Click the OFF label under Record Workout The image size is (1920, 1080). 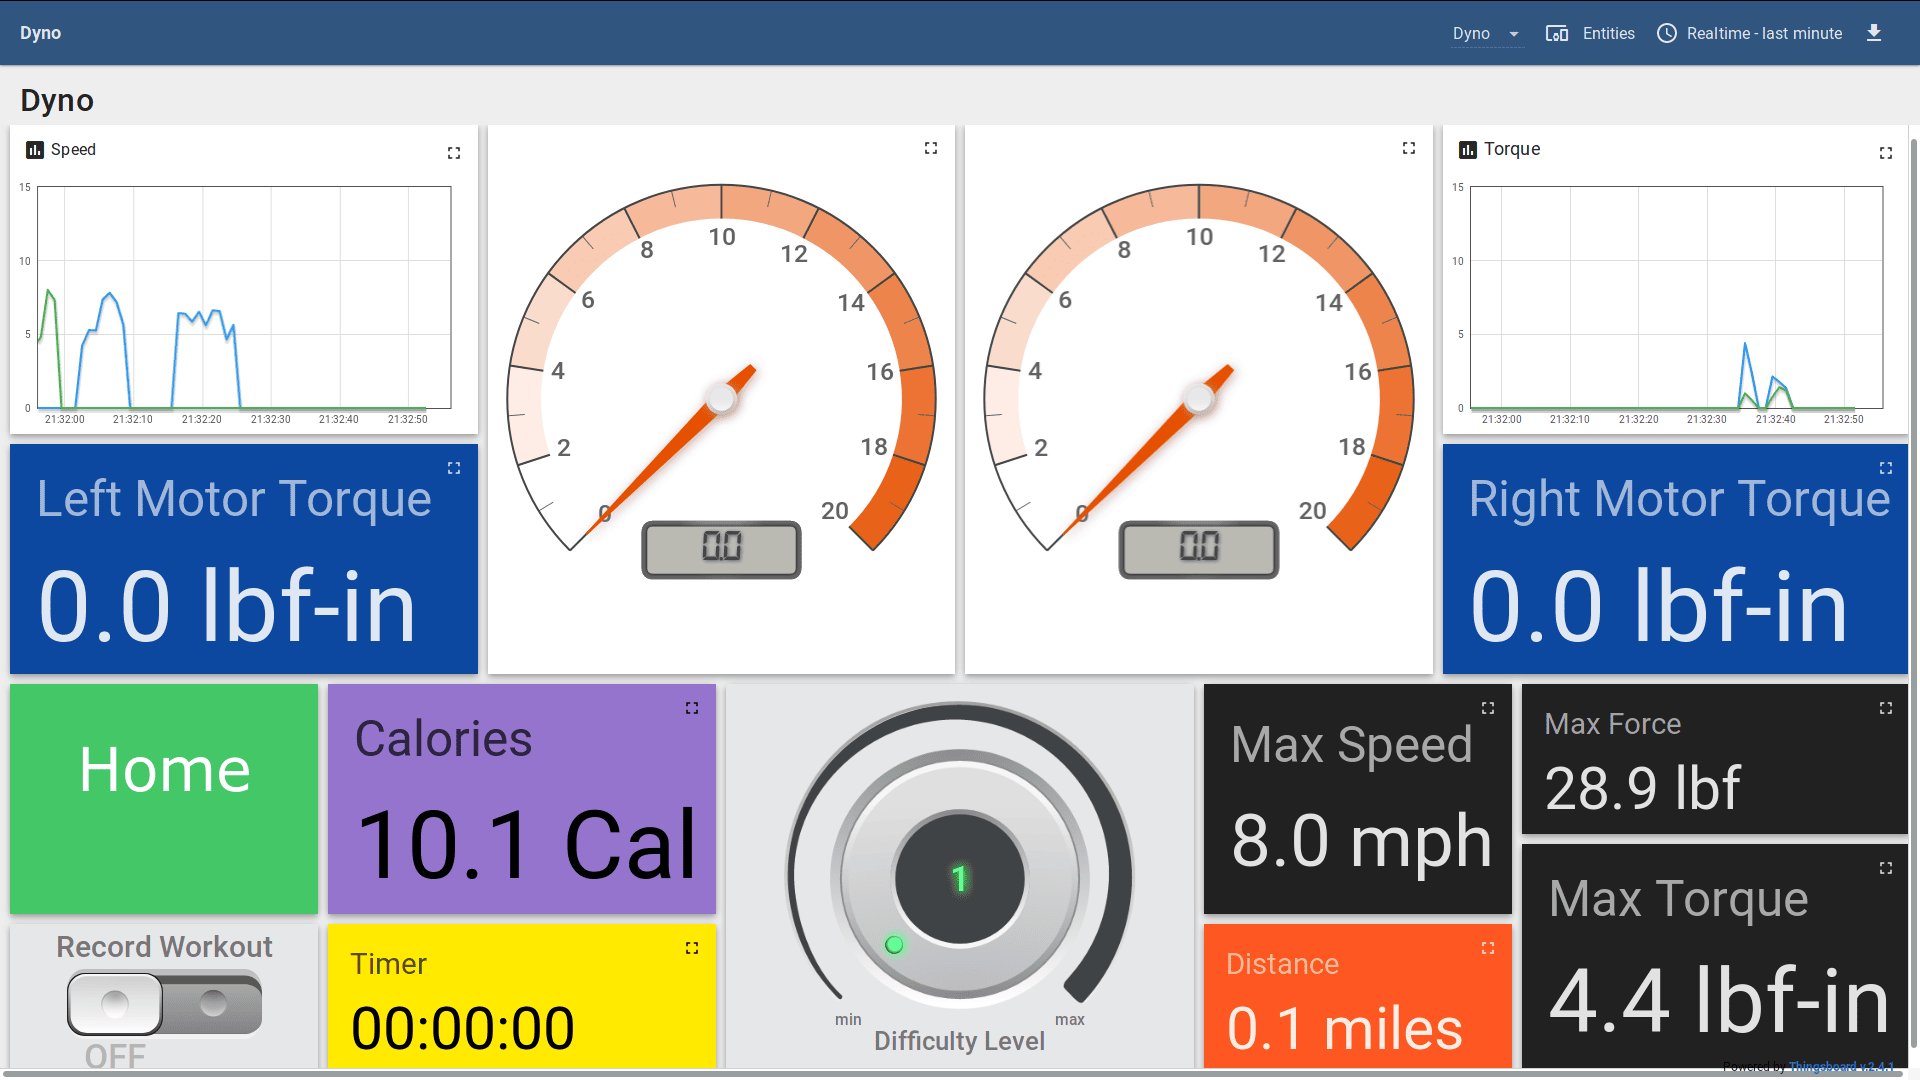point(115,1056)
